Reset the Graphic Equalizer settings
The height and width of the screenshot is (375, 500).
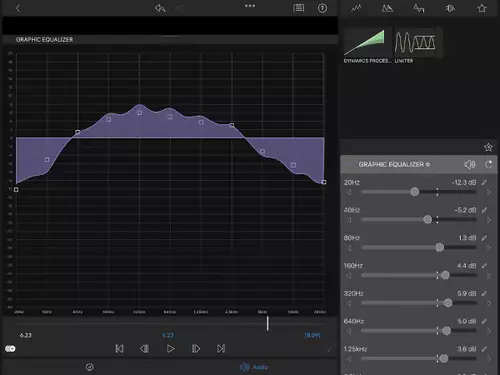coord(489,164)
